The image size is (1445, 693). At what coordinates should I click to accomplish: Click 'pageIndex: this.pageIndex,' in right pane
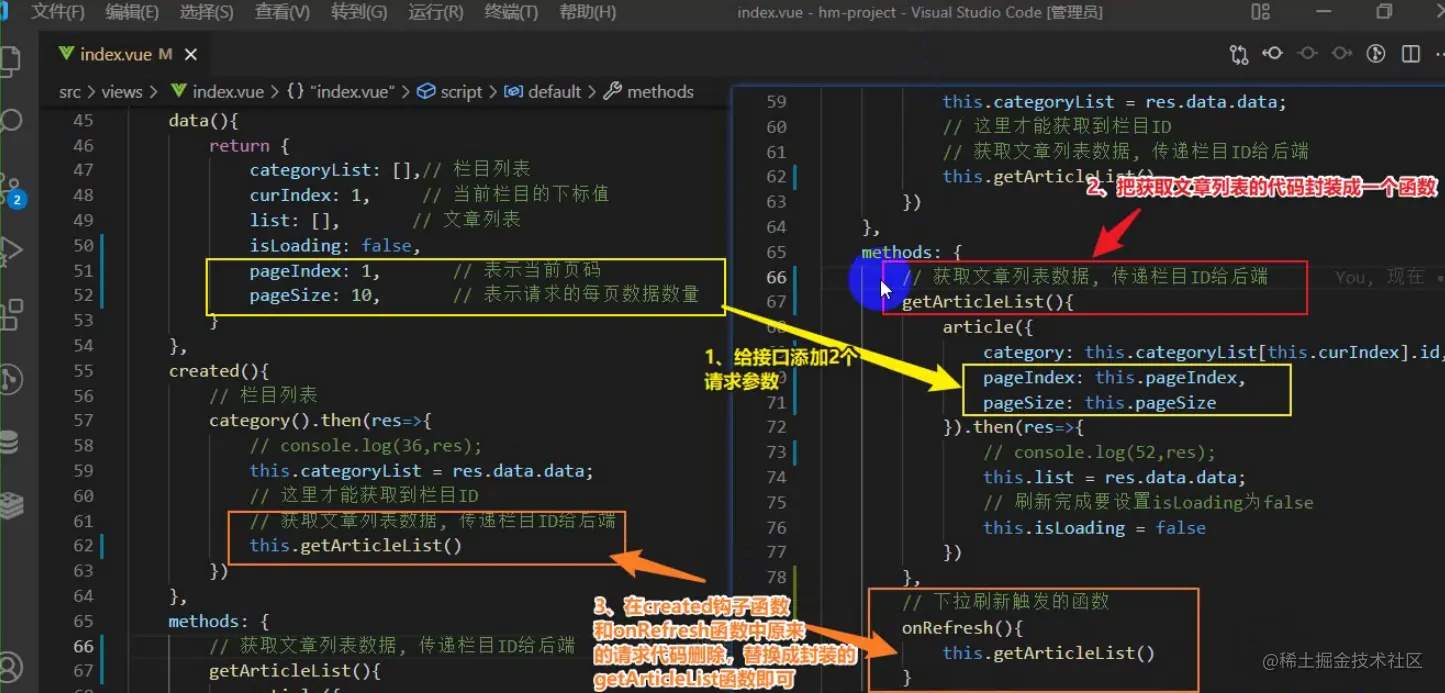coord(1115,377)
